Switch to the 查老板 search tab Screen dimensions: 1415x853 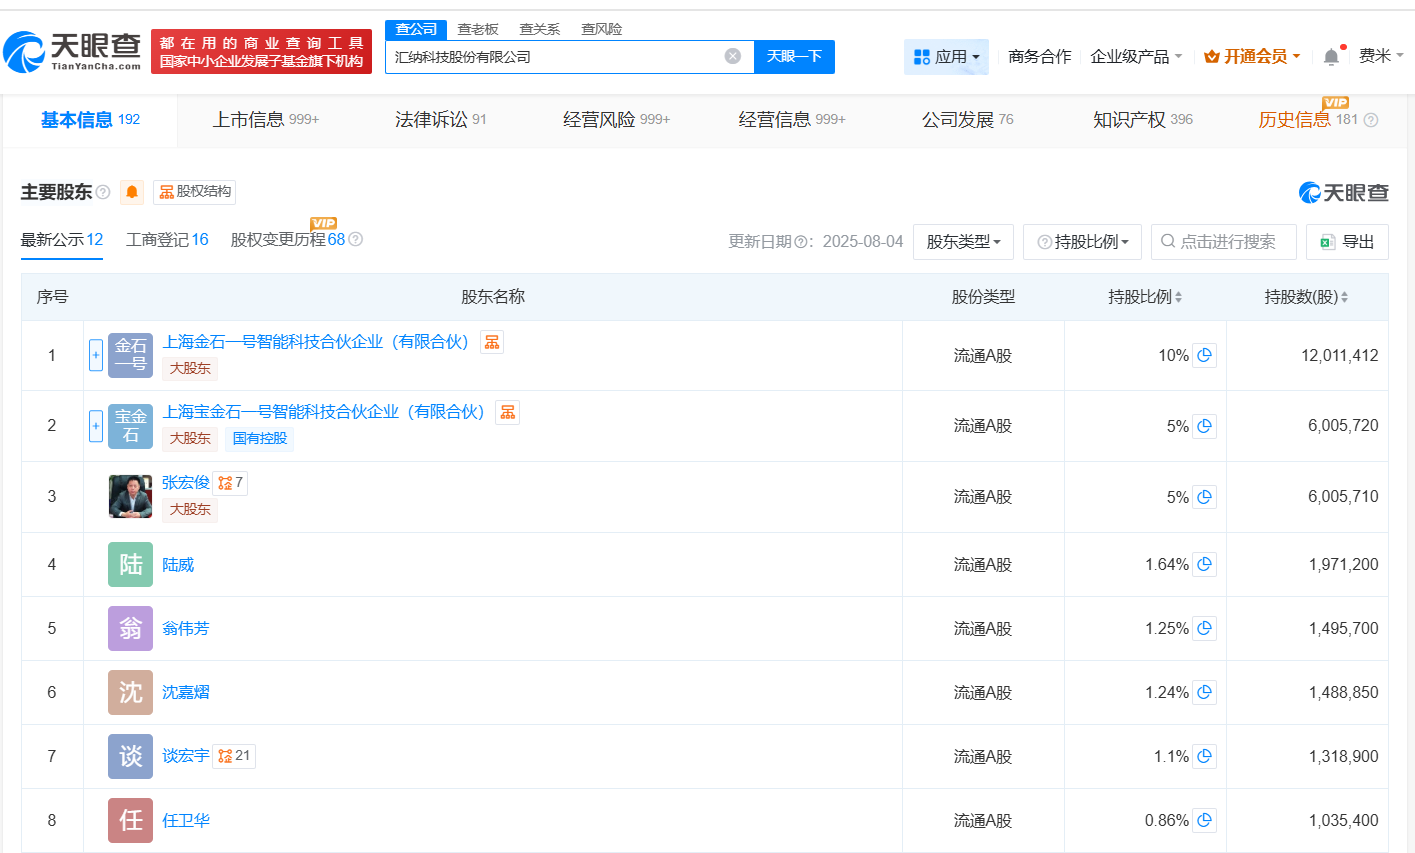pos(478,29)
